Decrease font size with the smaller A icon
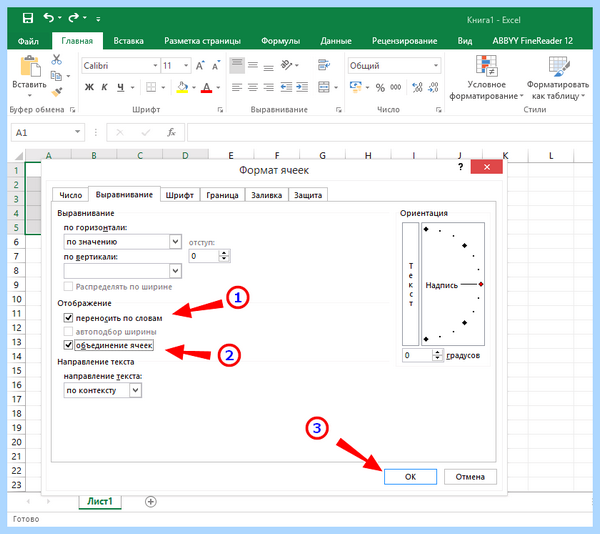 click(216, 65)
